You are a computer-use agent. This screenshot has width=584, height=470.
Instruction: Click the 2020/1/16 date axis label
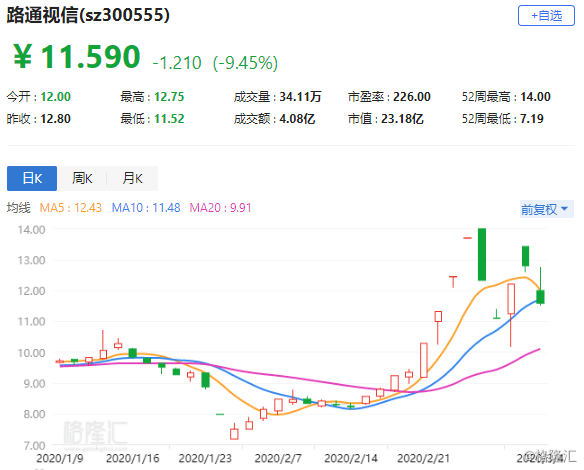pos(132,458)
